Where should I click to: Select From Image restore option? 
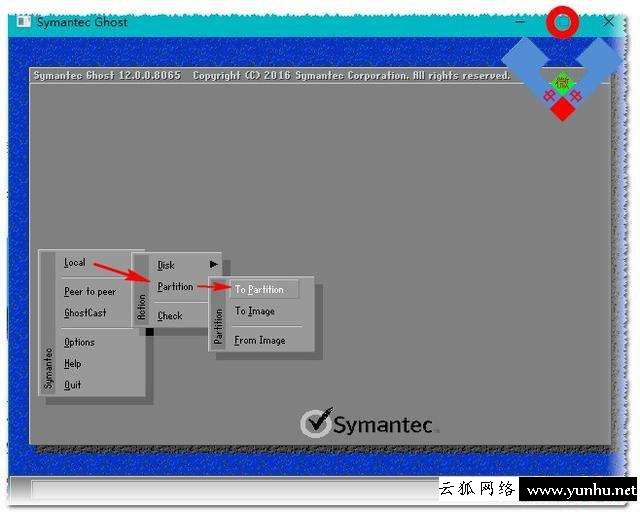(260, 340)
